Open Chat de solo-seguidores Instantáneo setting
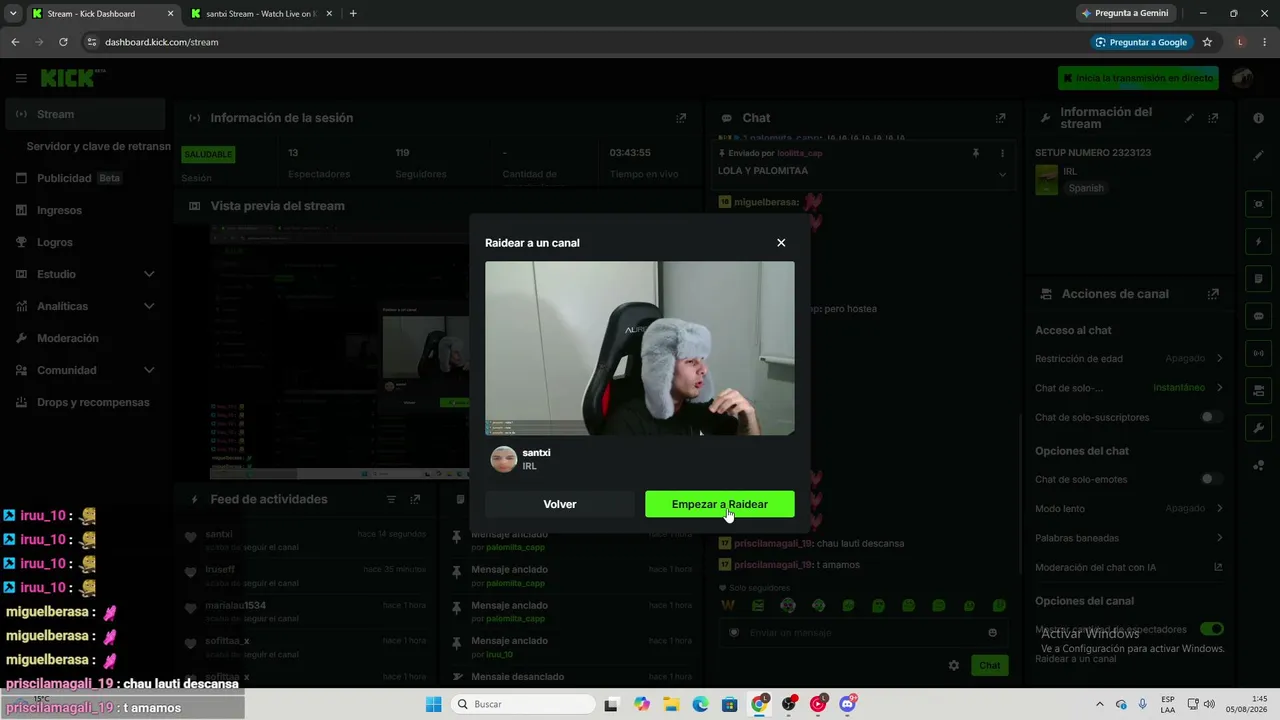Viewport: 1280px width, 720px height. (x=1129, y=388)
